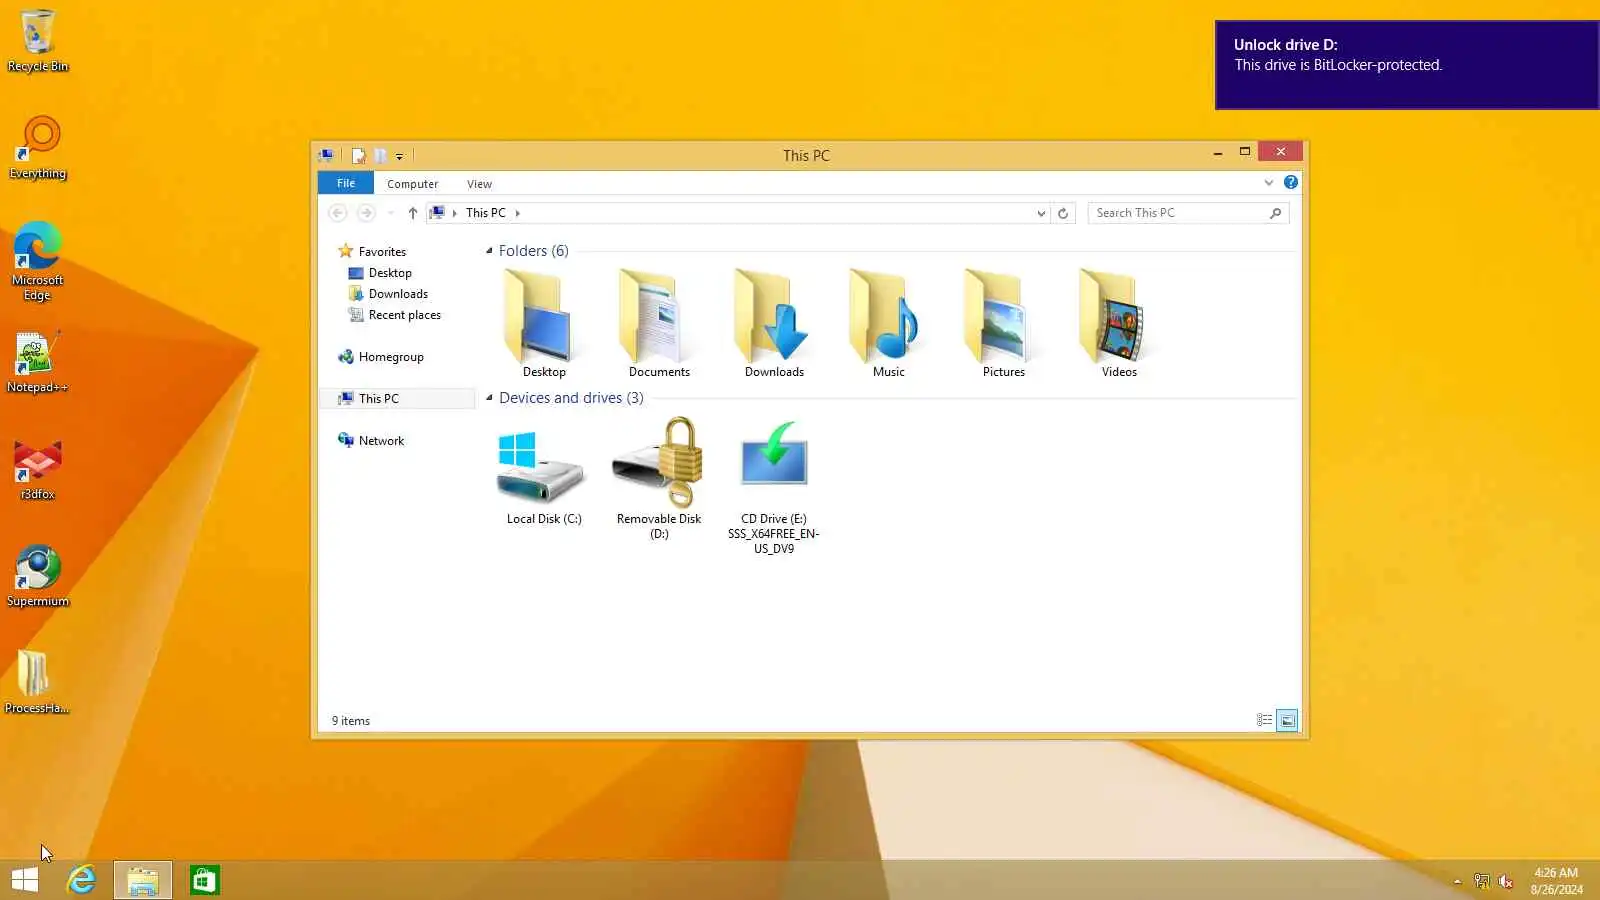Click the window system menu icon
1600x900 pixels.
pyautogui.click(x=326, y=156)
